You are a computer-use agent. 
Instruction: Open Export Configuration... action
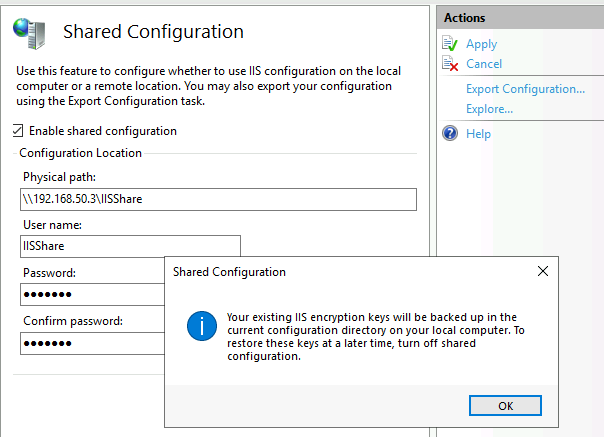point(525,89)
